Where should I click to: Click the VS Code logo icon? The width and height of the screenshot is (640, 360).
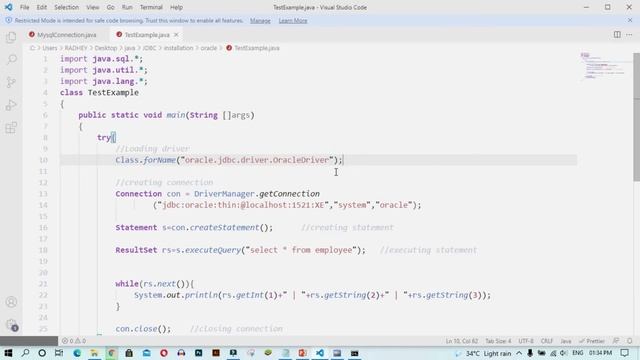8,7
